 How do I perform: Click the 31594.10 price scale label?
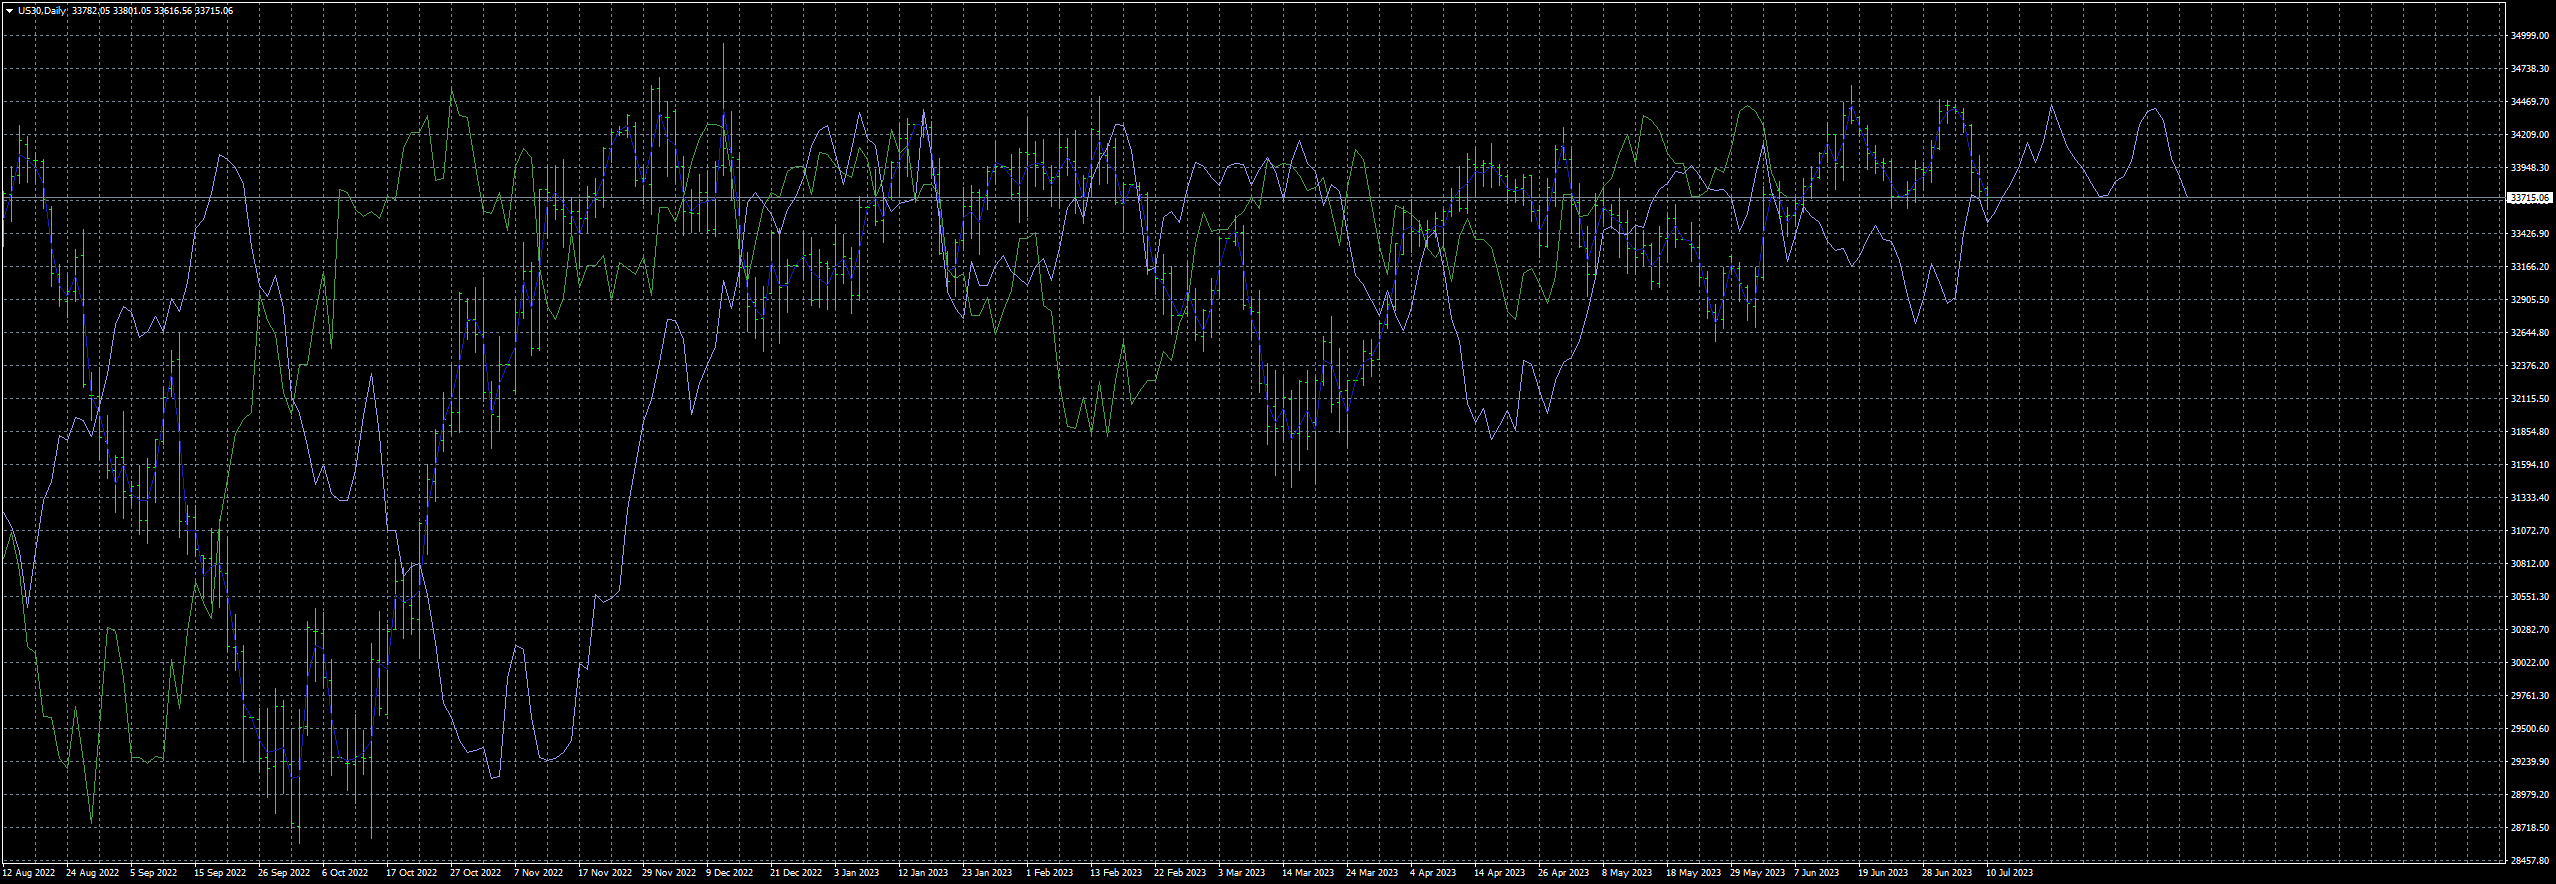coord(2530,465)
